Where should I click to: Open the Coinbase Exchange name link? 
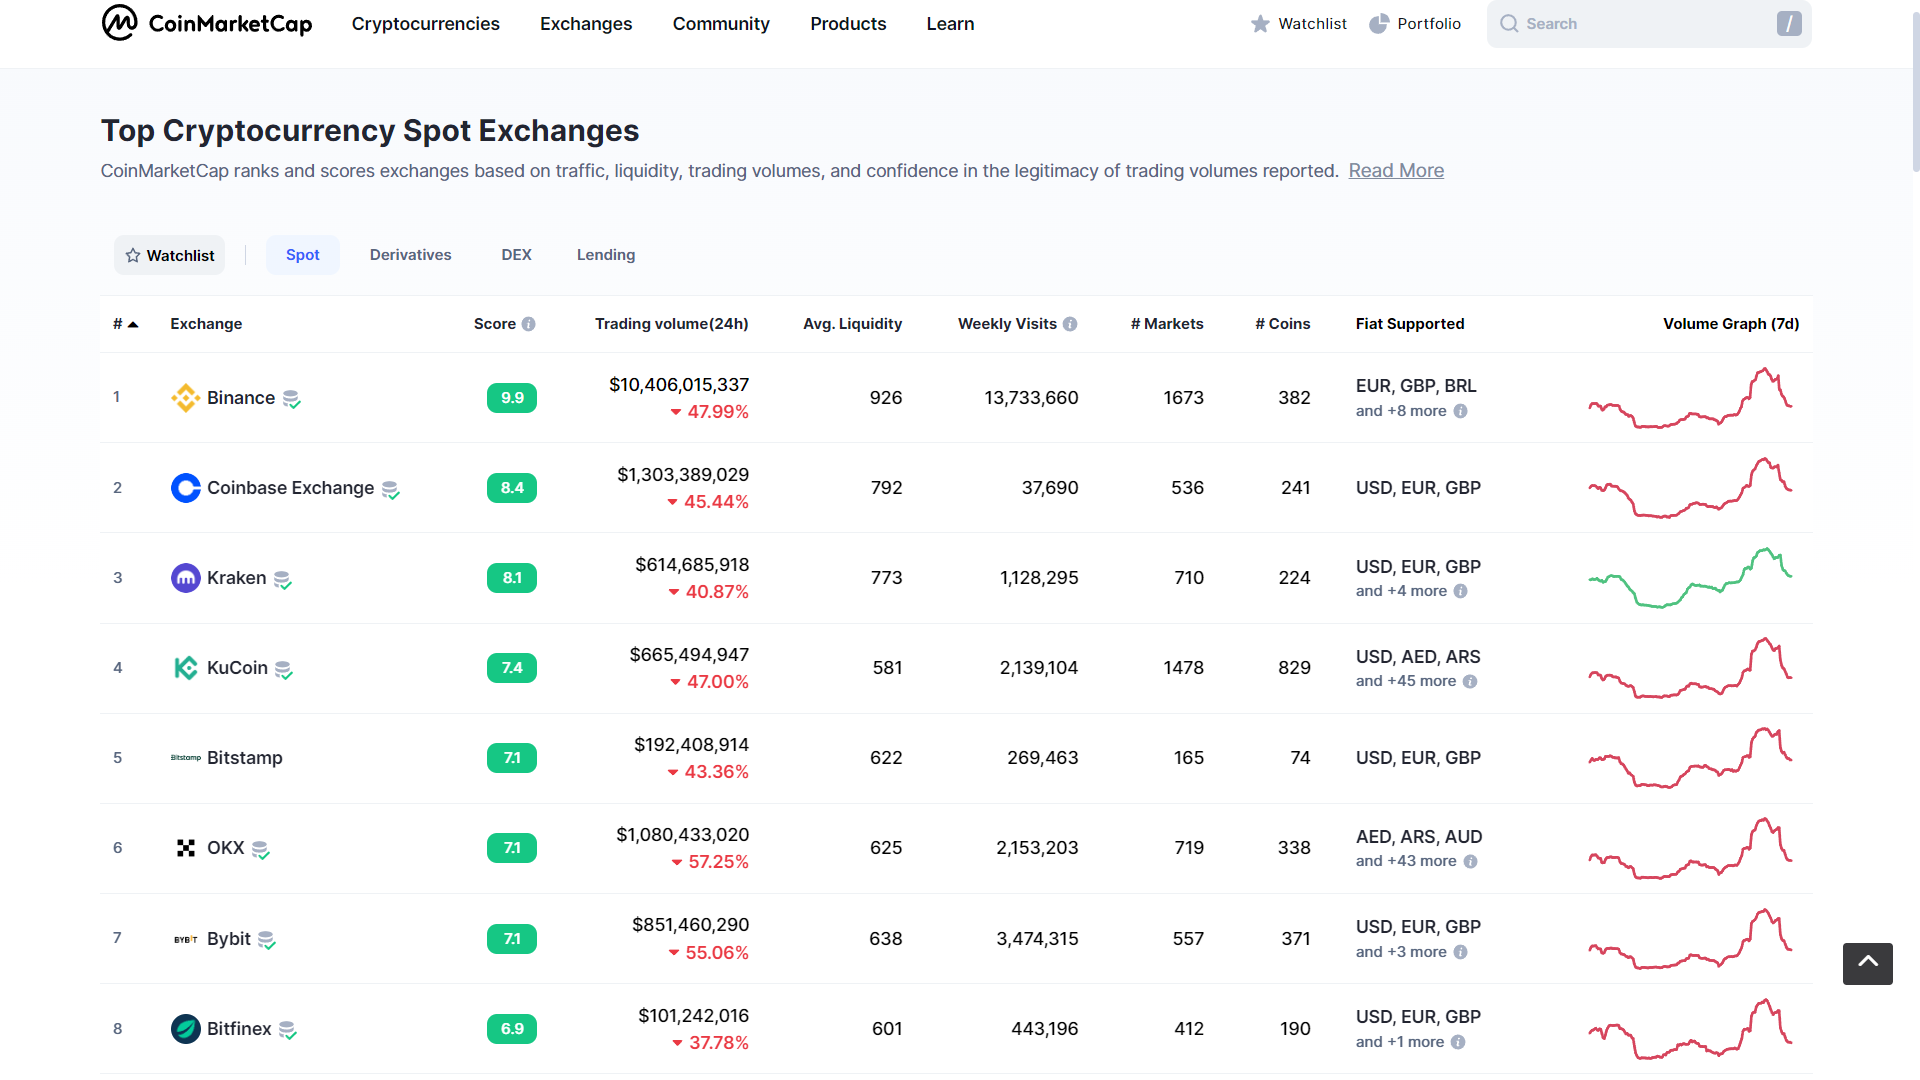coord(290,488)
